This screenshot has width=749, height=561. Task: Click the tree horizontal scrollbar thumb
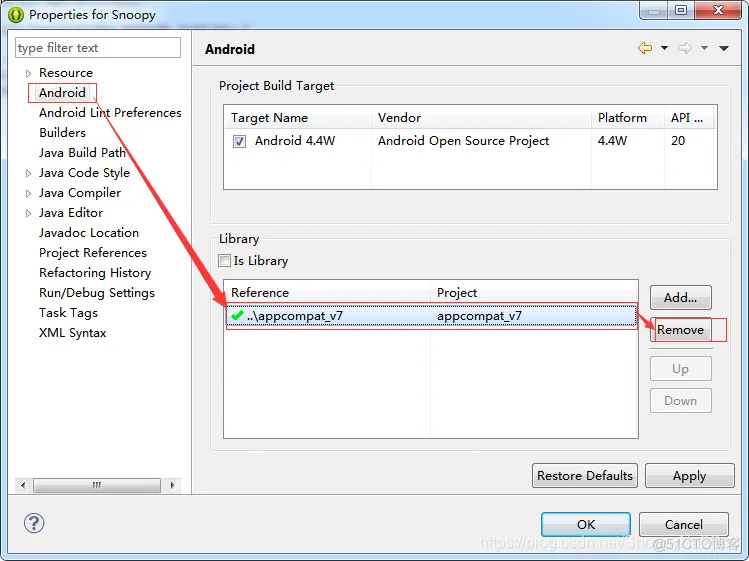(97, 485)
